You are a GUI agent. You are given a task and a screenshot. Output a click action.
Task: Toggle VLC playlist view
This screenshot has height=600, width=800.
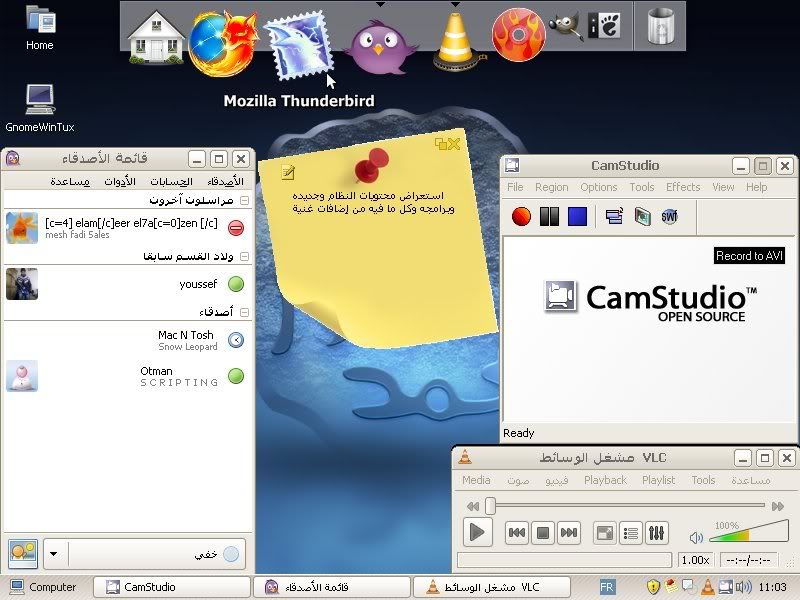click(631, 533)
